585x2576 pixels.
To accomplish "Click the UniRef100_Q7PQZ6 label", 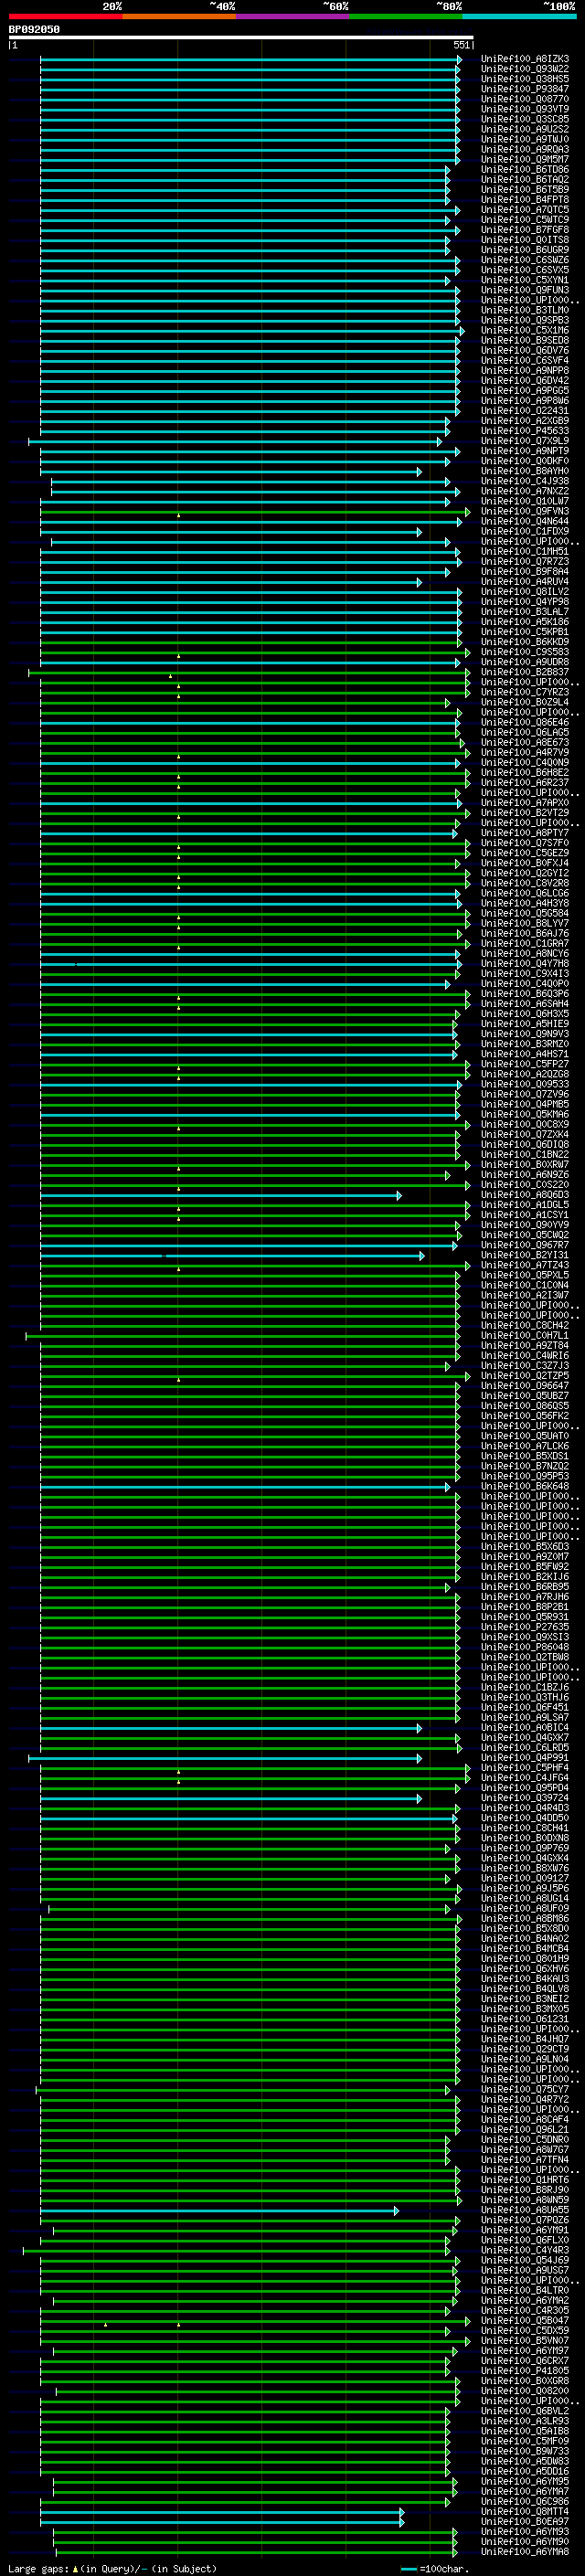I will (525, 2220).
